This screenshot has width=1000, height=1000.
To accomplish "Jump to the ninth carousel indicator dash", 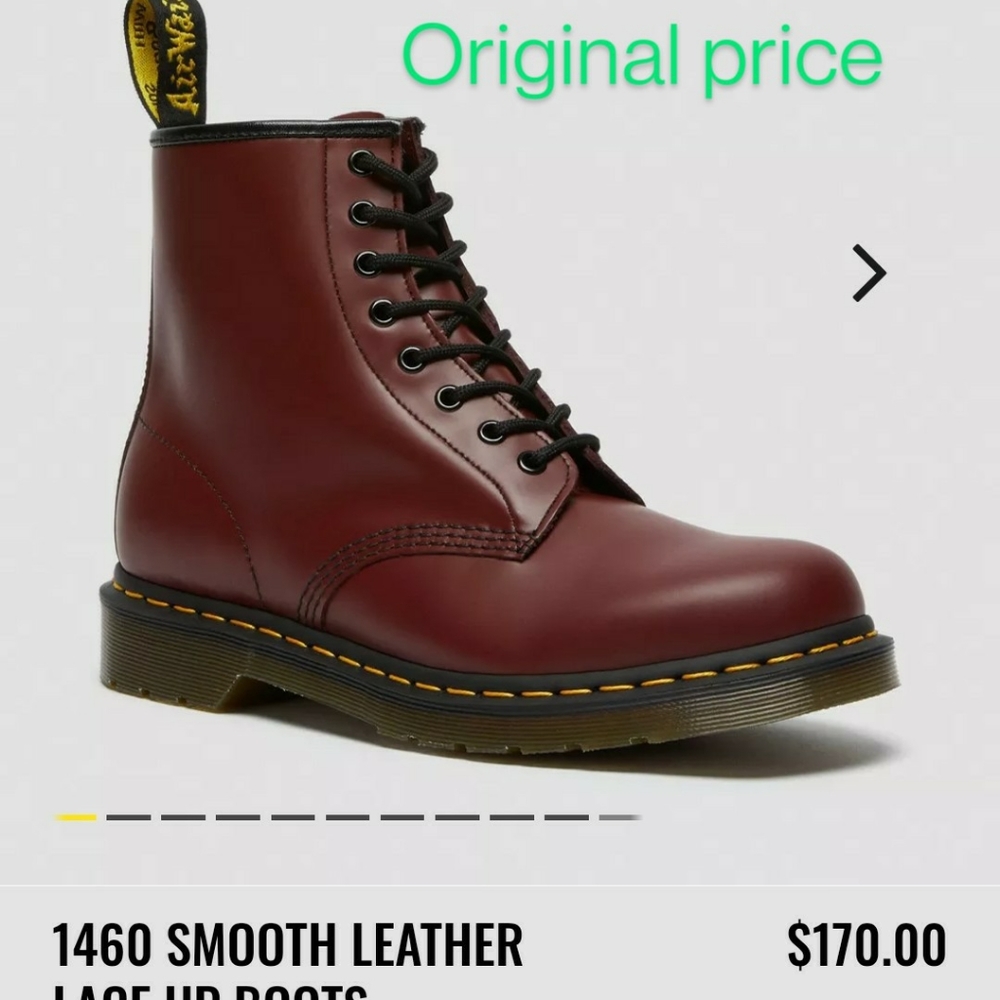I will point(512,817).
